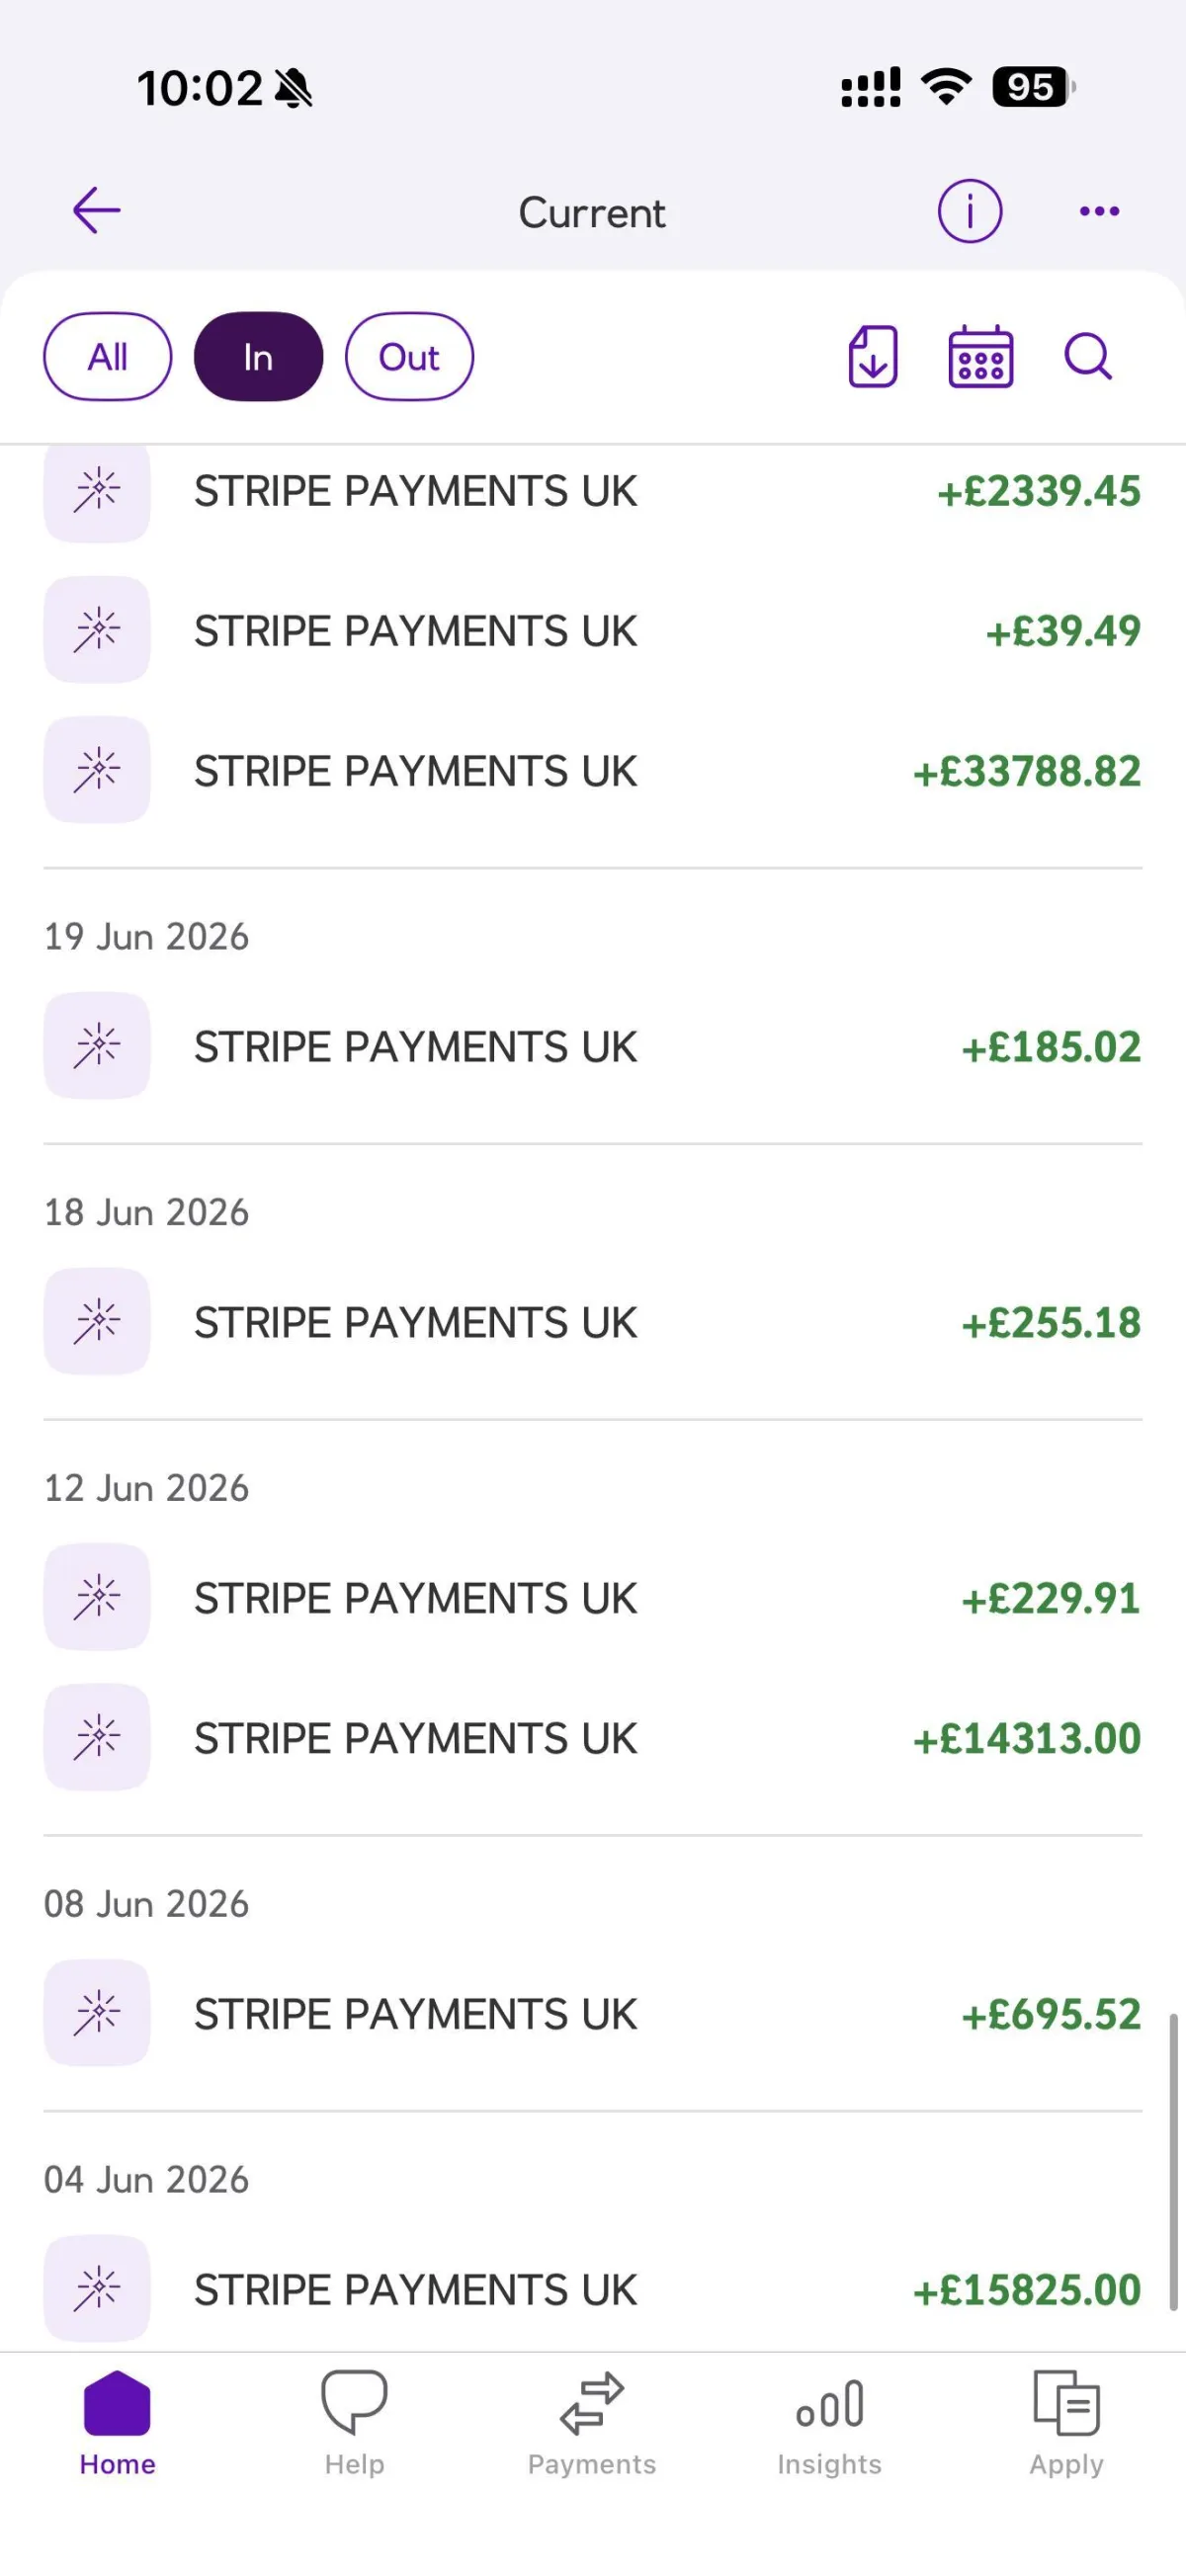The image size is (1186, 2576).
Task: Tap the back arrow icon
Action: 97,210
